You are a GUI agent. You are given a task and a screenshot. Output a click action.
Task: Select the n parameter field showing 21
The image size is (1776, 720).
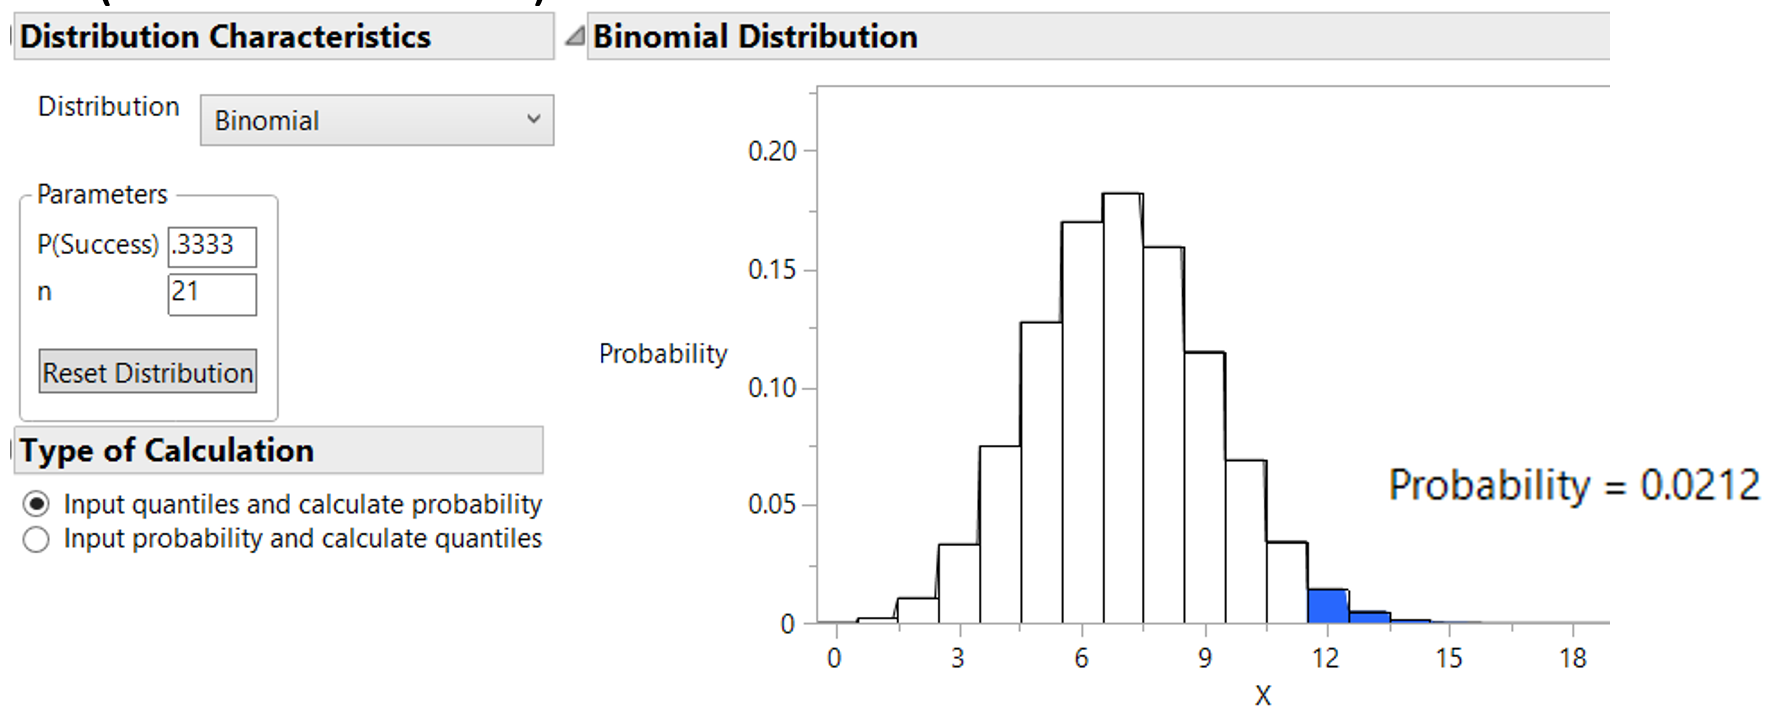pyautogui.click(x=213, y=294)
